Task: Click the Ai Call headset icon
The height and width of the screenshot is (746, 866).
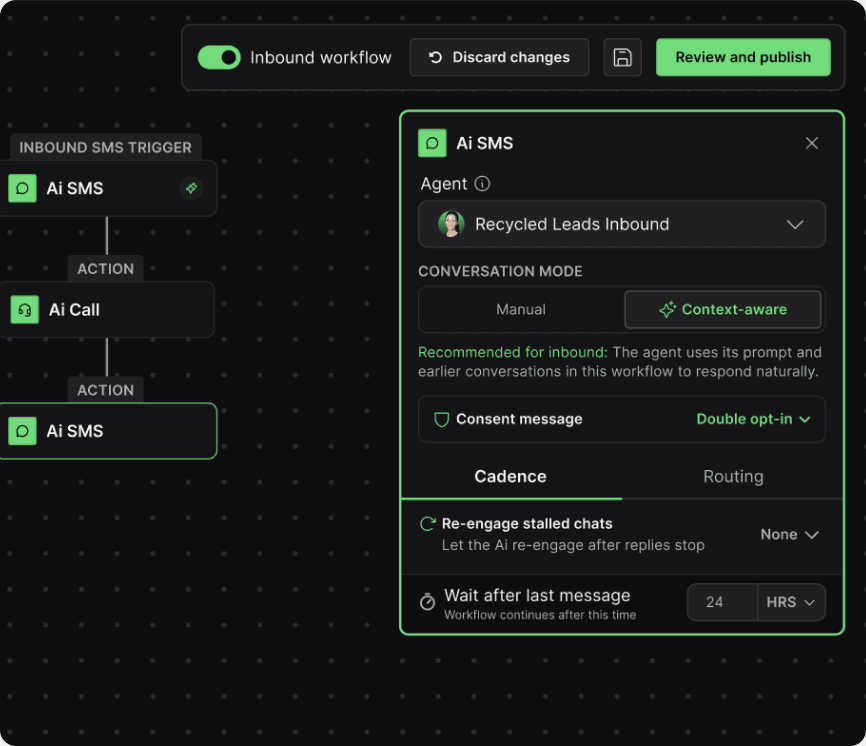Action: click(25, 310)
